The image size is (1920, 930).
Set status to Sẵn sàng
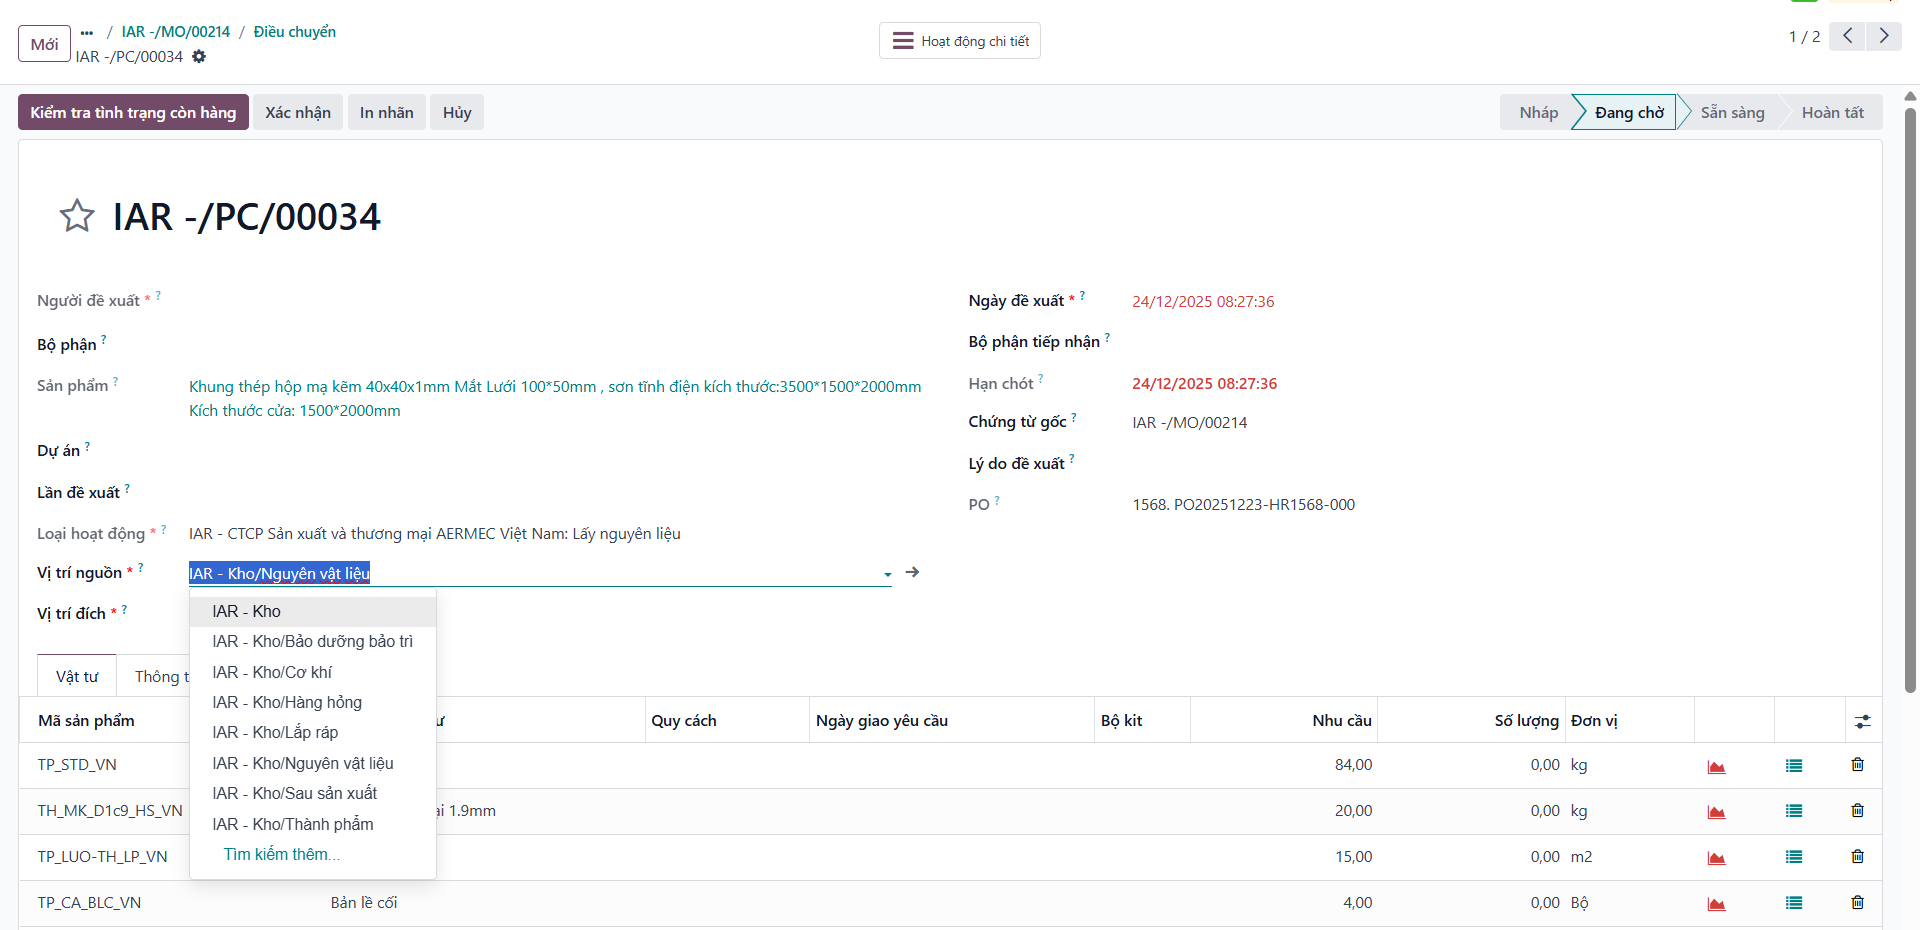click(x=1733, y=113)
